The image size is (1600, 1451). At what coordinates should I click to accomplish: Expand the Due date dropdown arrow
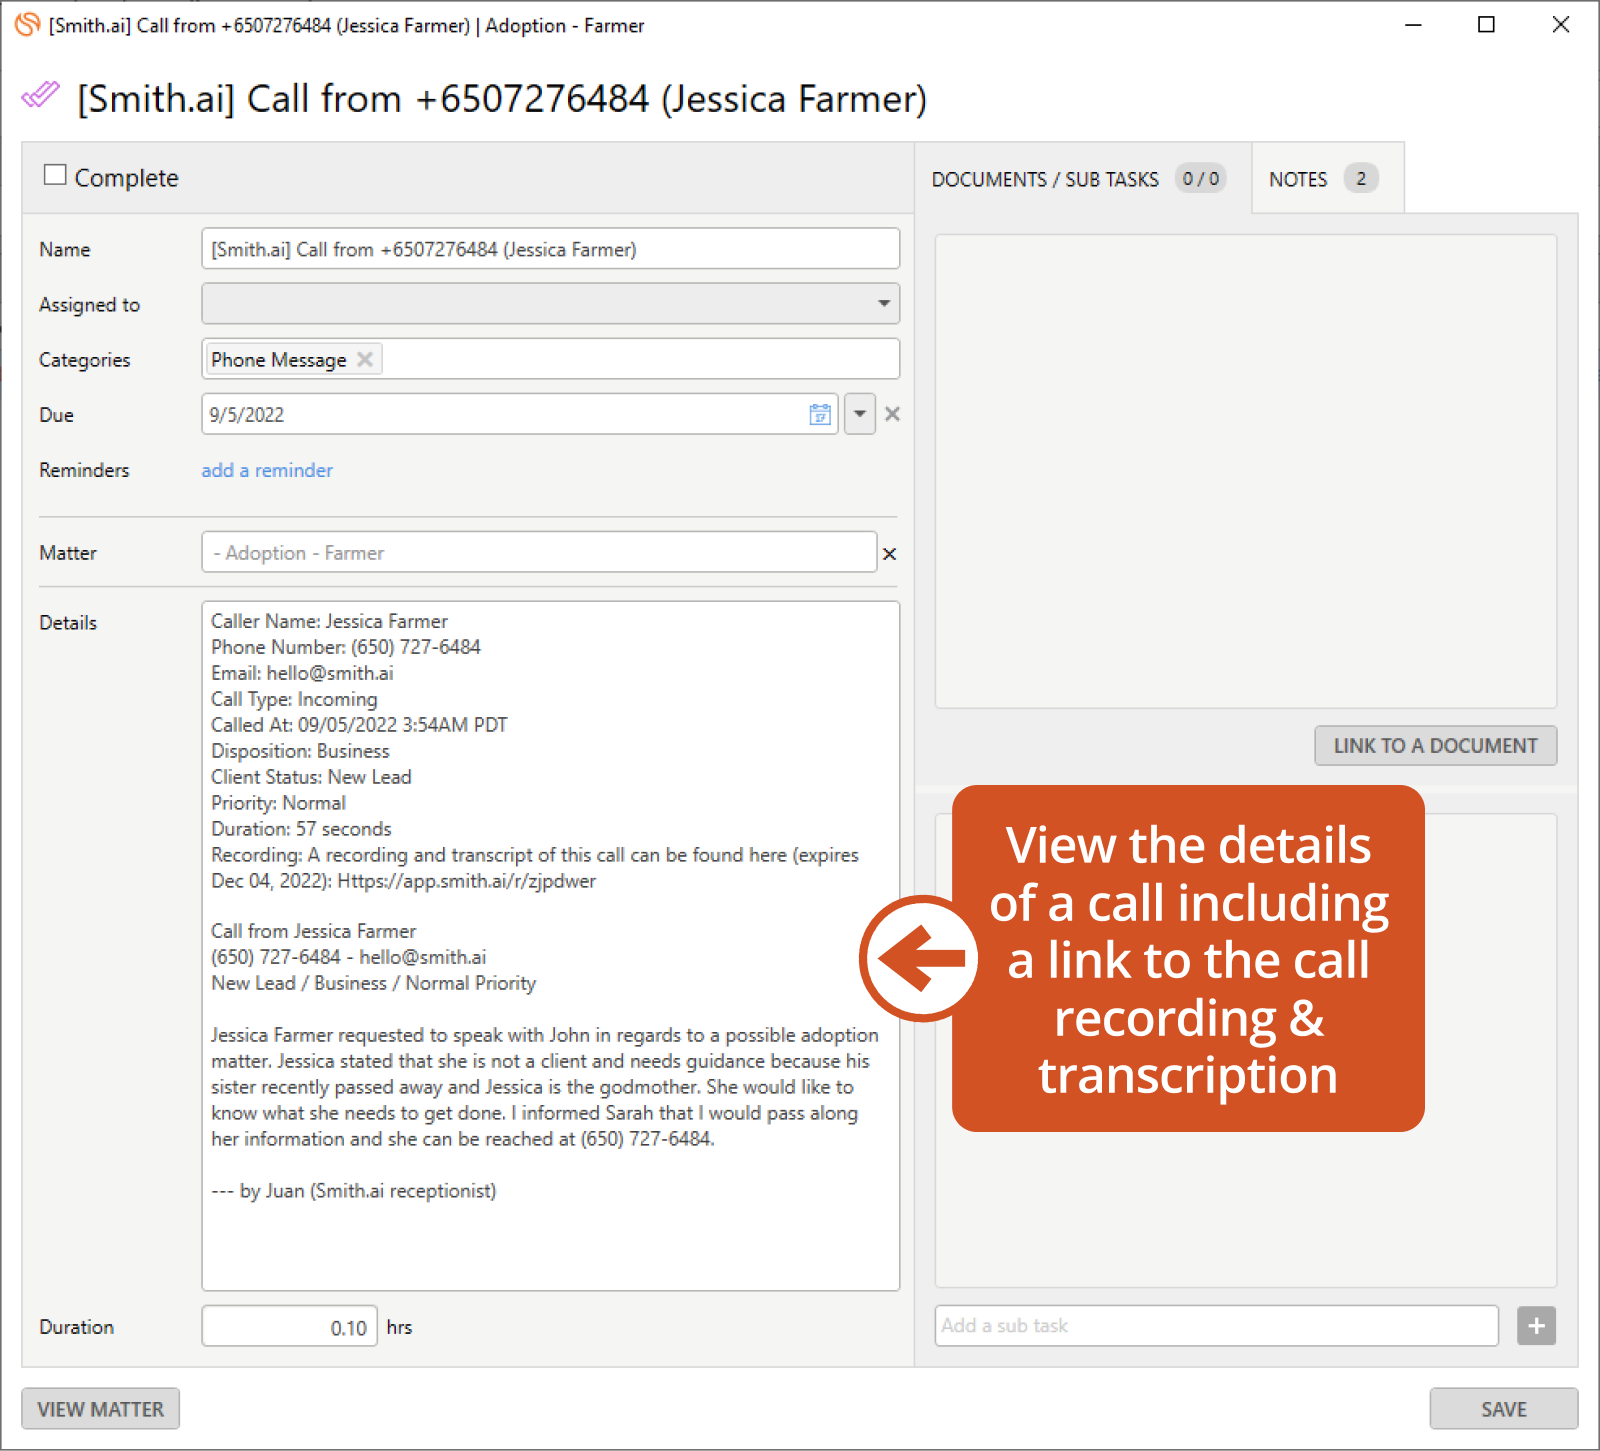pos(860,414)
